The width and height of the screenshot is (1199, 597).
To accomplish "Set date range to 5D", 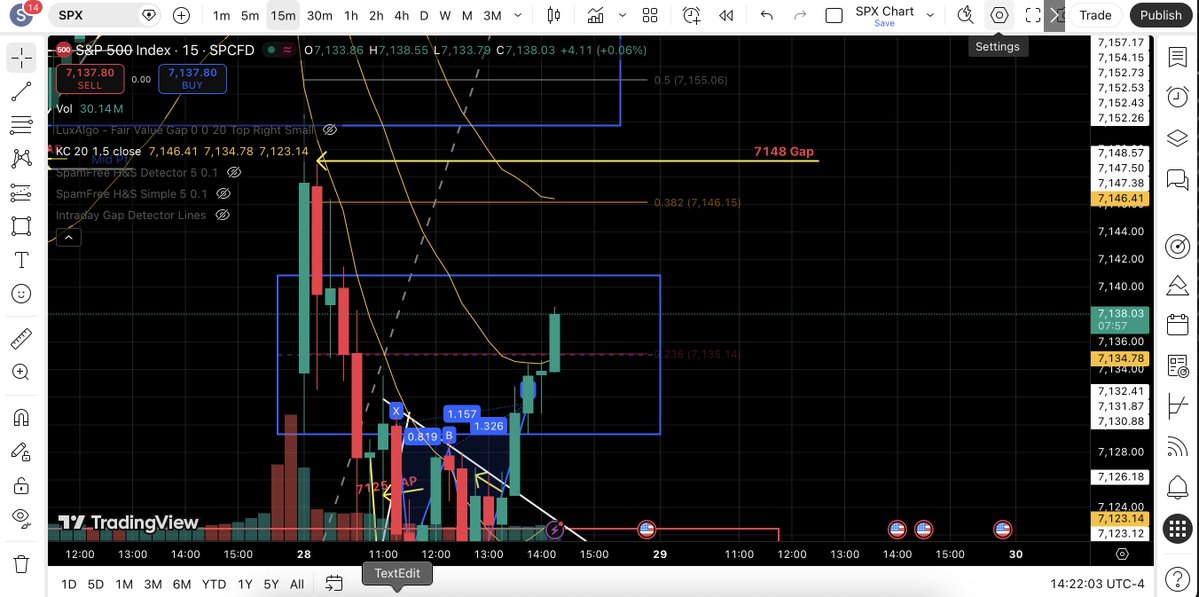I will 96,584.
